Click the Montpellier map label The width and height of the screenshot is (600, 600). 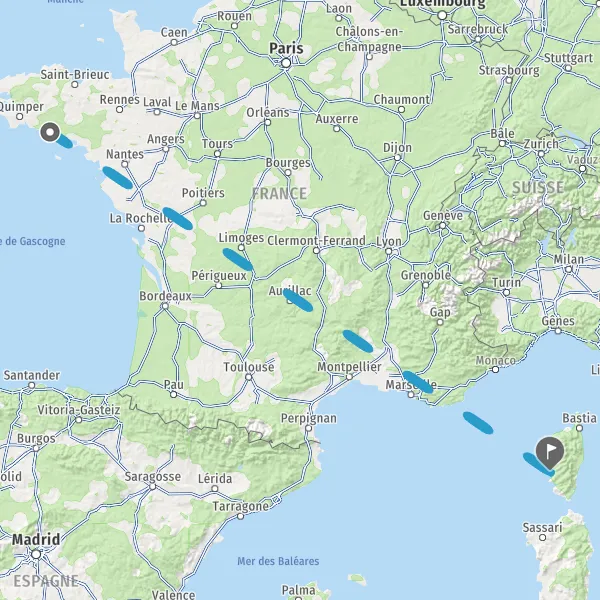tap(349, 367)
